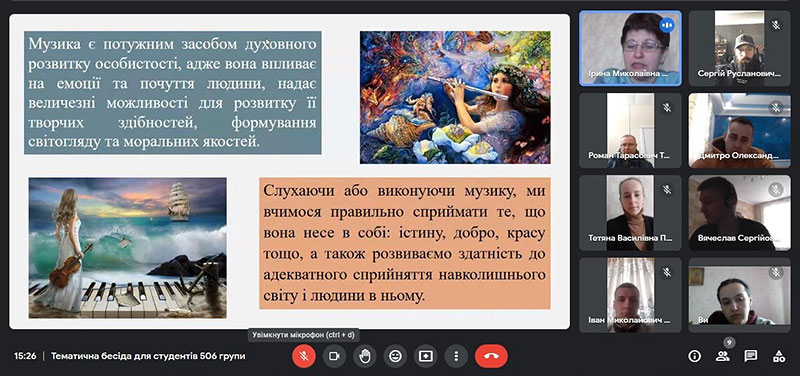Open chat with everyone icon

coord(750,356)
